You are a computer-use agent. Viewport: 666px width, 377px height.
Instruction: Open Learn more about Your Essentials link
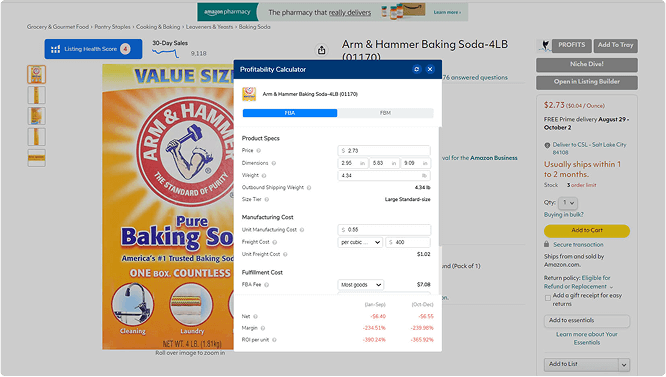click(587, 338)
